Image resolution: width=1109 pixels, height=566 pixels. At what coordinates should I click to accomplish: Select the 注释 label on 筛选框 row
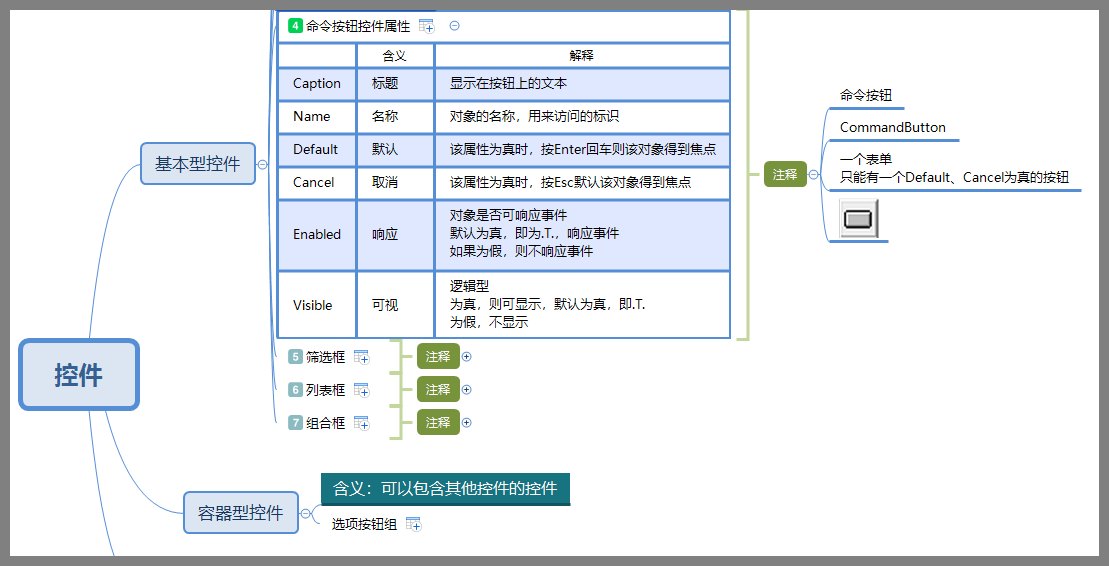439,357
